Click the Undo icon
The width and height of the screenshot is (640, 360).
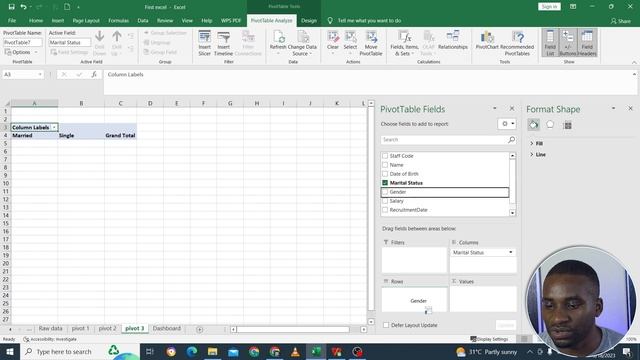tap(24, 7)
